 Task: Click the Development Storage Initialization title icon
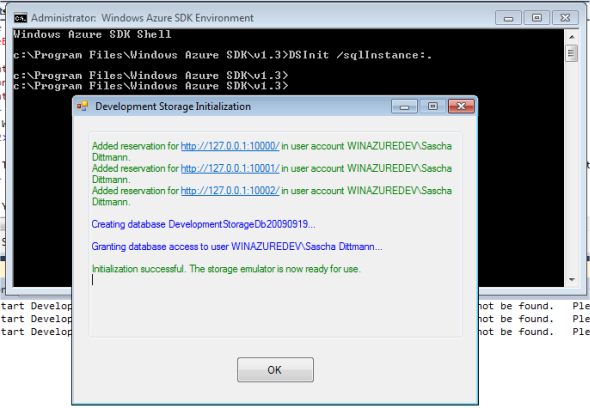coord(82,107)
